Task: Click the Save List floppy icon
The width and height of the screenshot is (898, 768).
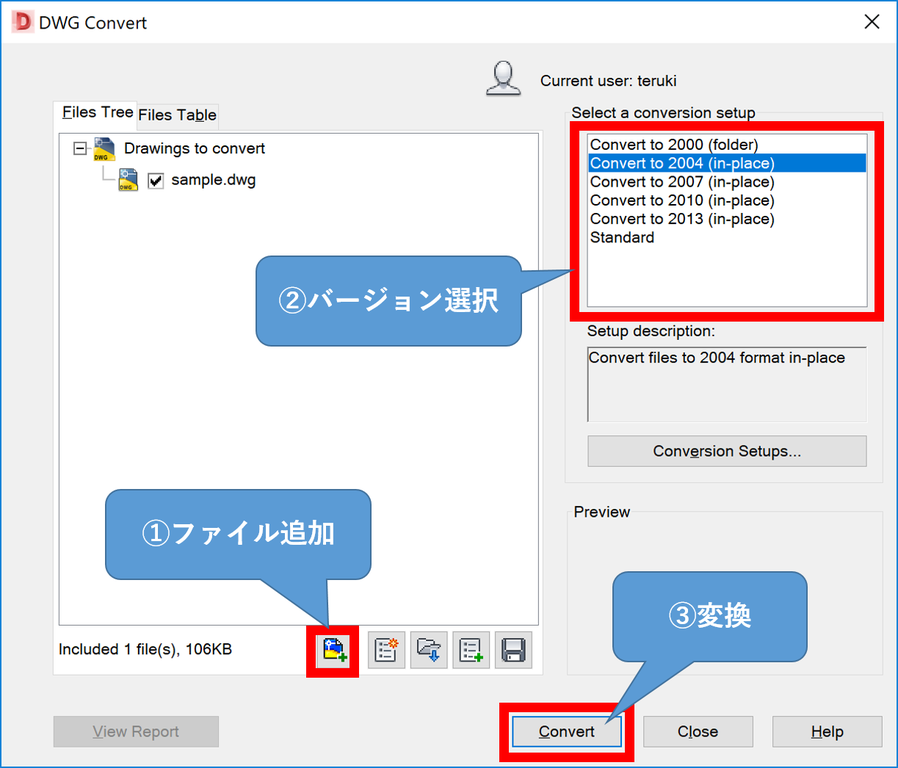Action: (x=513, y=651)
